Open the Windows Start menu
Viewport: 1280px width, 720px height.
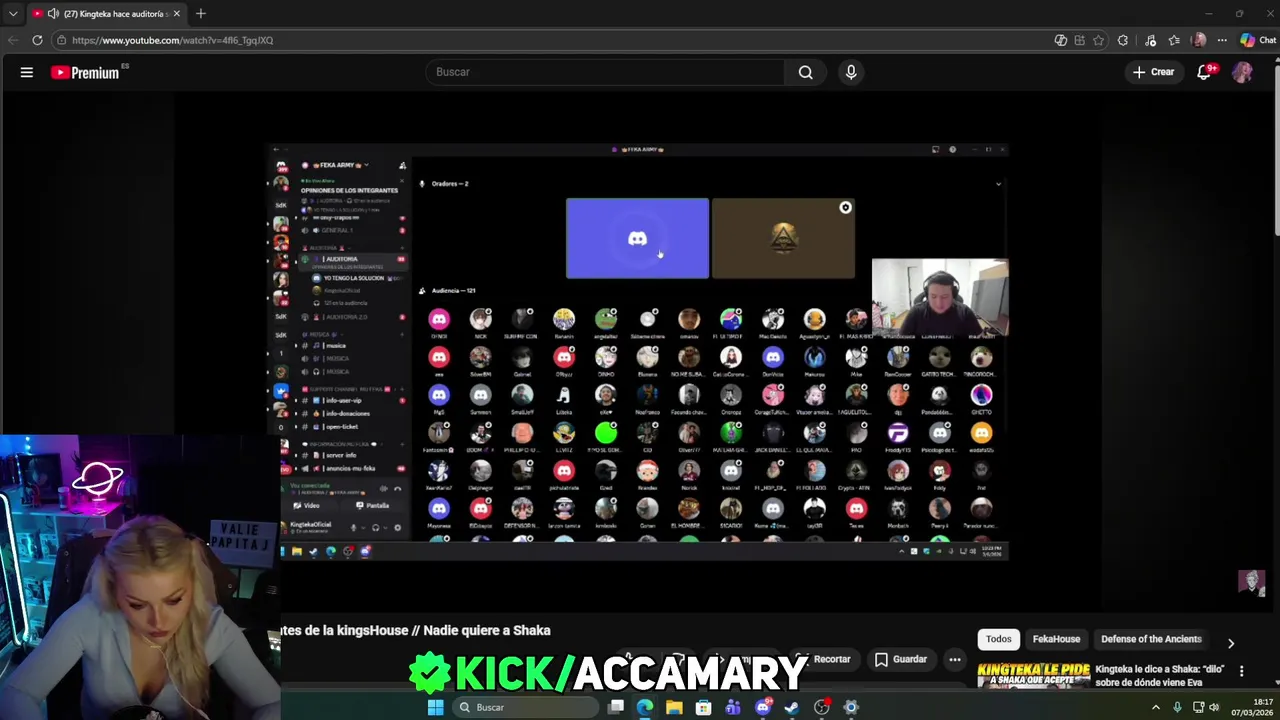click(x=435, y=707)
